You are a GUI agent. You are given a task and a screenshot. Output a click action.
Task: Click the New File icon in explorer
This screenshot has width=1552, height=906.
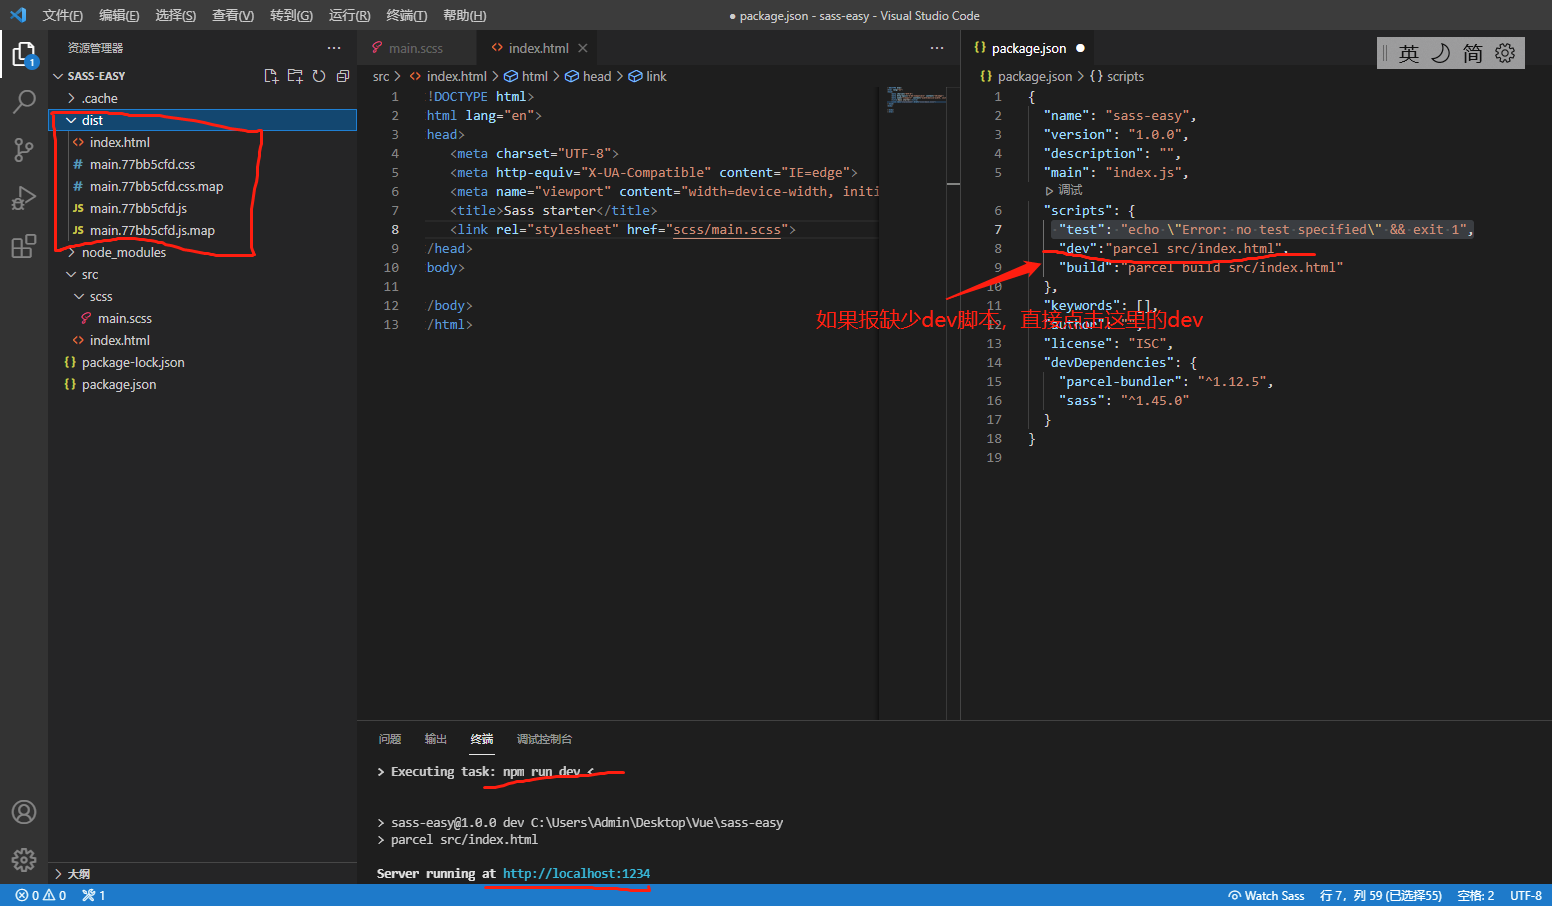tap(271, 76)
